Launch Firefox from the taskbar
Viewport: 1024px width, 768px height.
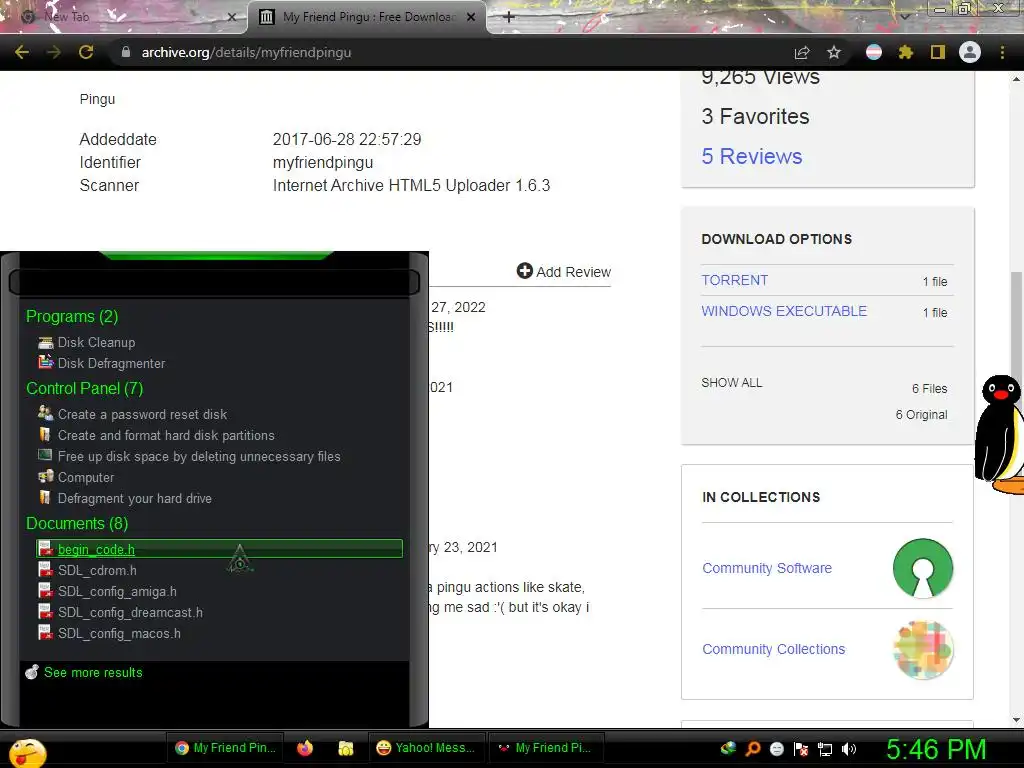click(304, 748)
